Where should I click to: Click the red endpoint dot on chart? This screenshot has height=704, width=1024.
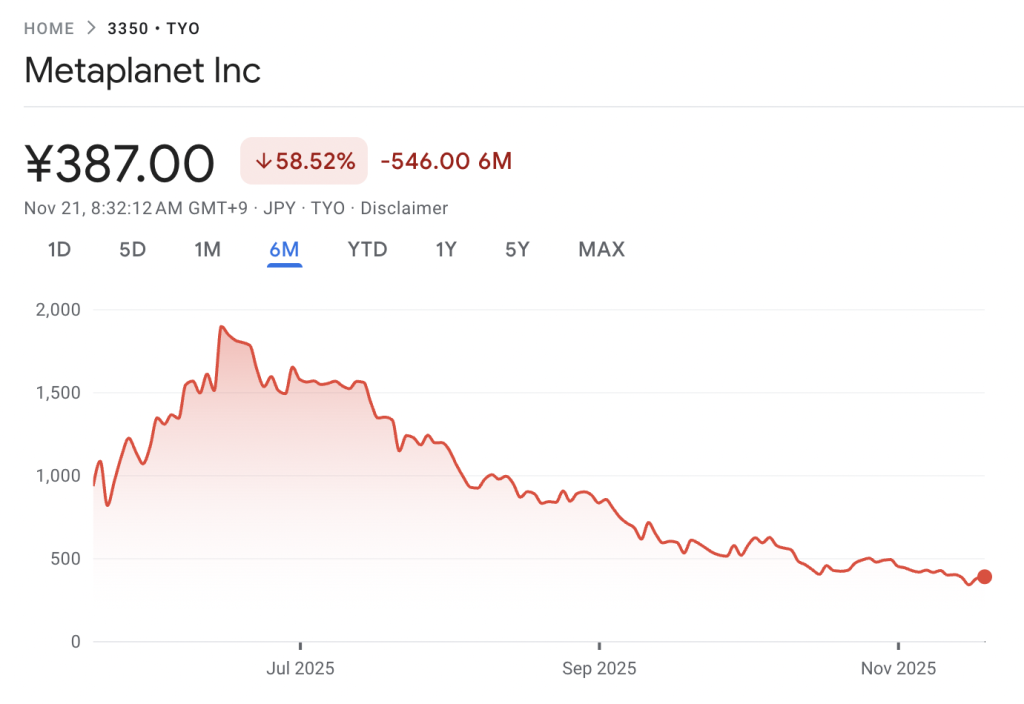[x=985, y=576]
